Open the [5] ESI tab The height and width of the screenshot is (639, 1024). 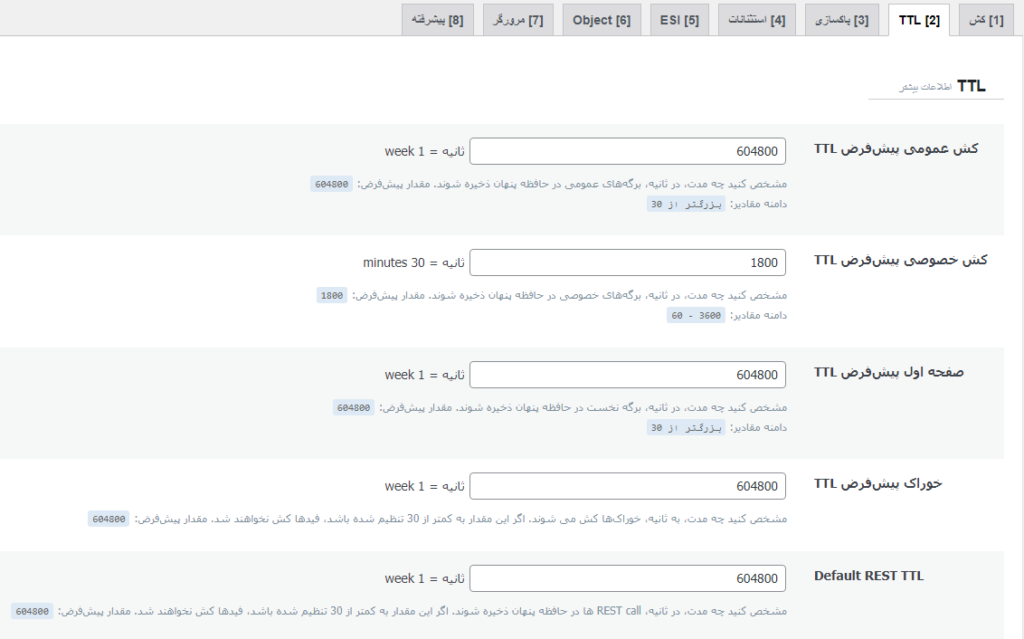[x=679, y=20]
